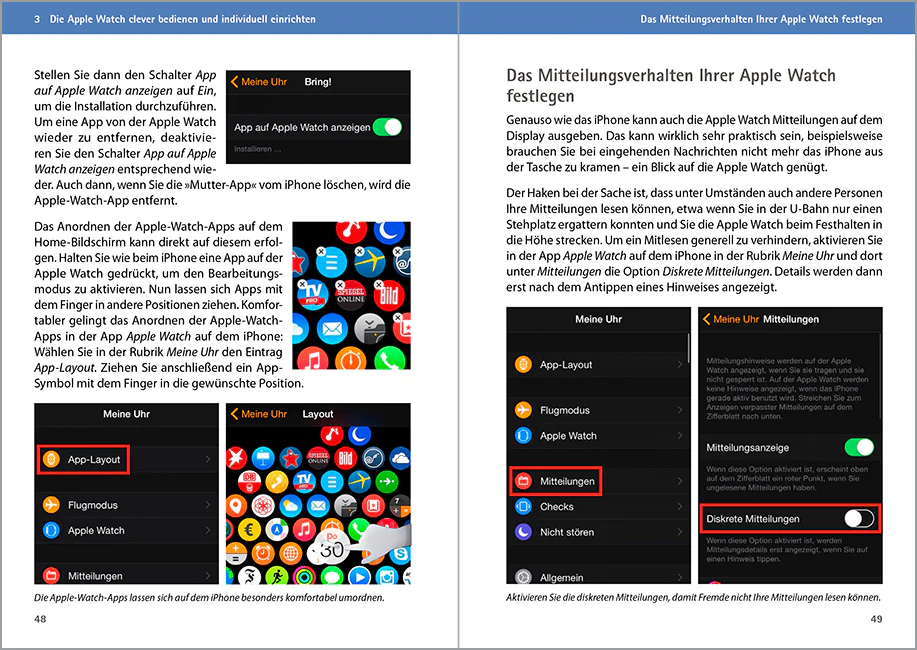The height and width of the screenshot is (650, 917).
Task: Open chevron of Flugmodus row on page 49
Action: [x=680, y=410]
